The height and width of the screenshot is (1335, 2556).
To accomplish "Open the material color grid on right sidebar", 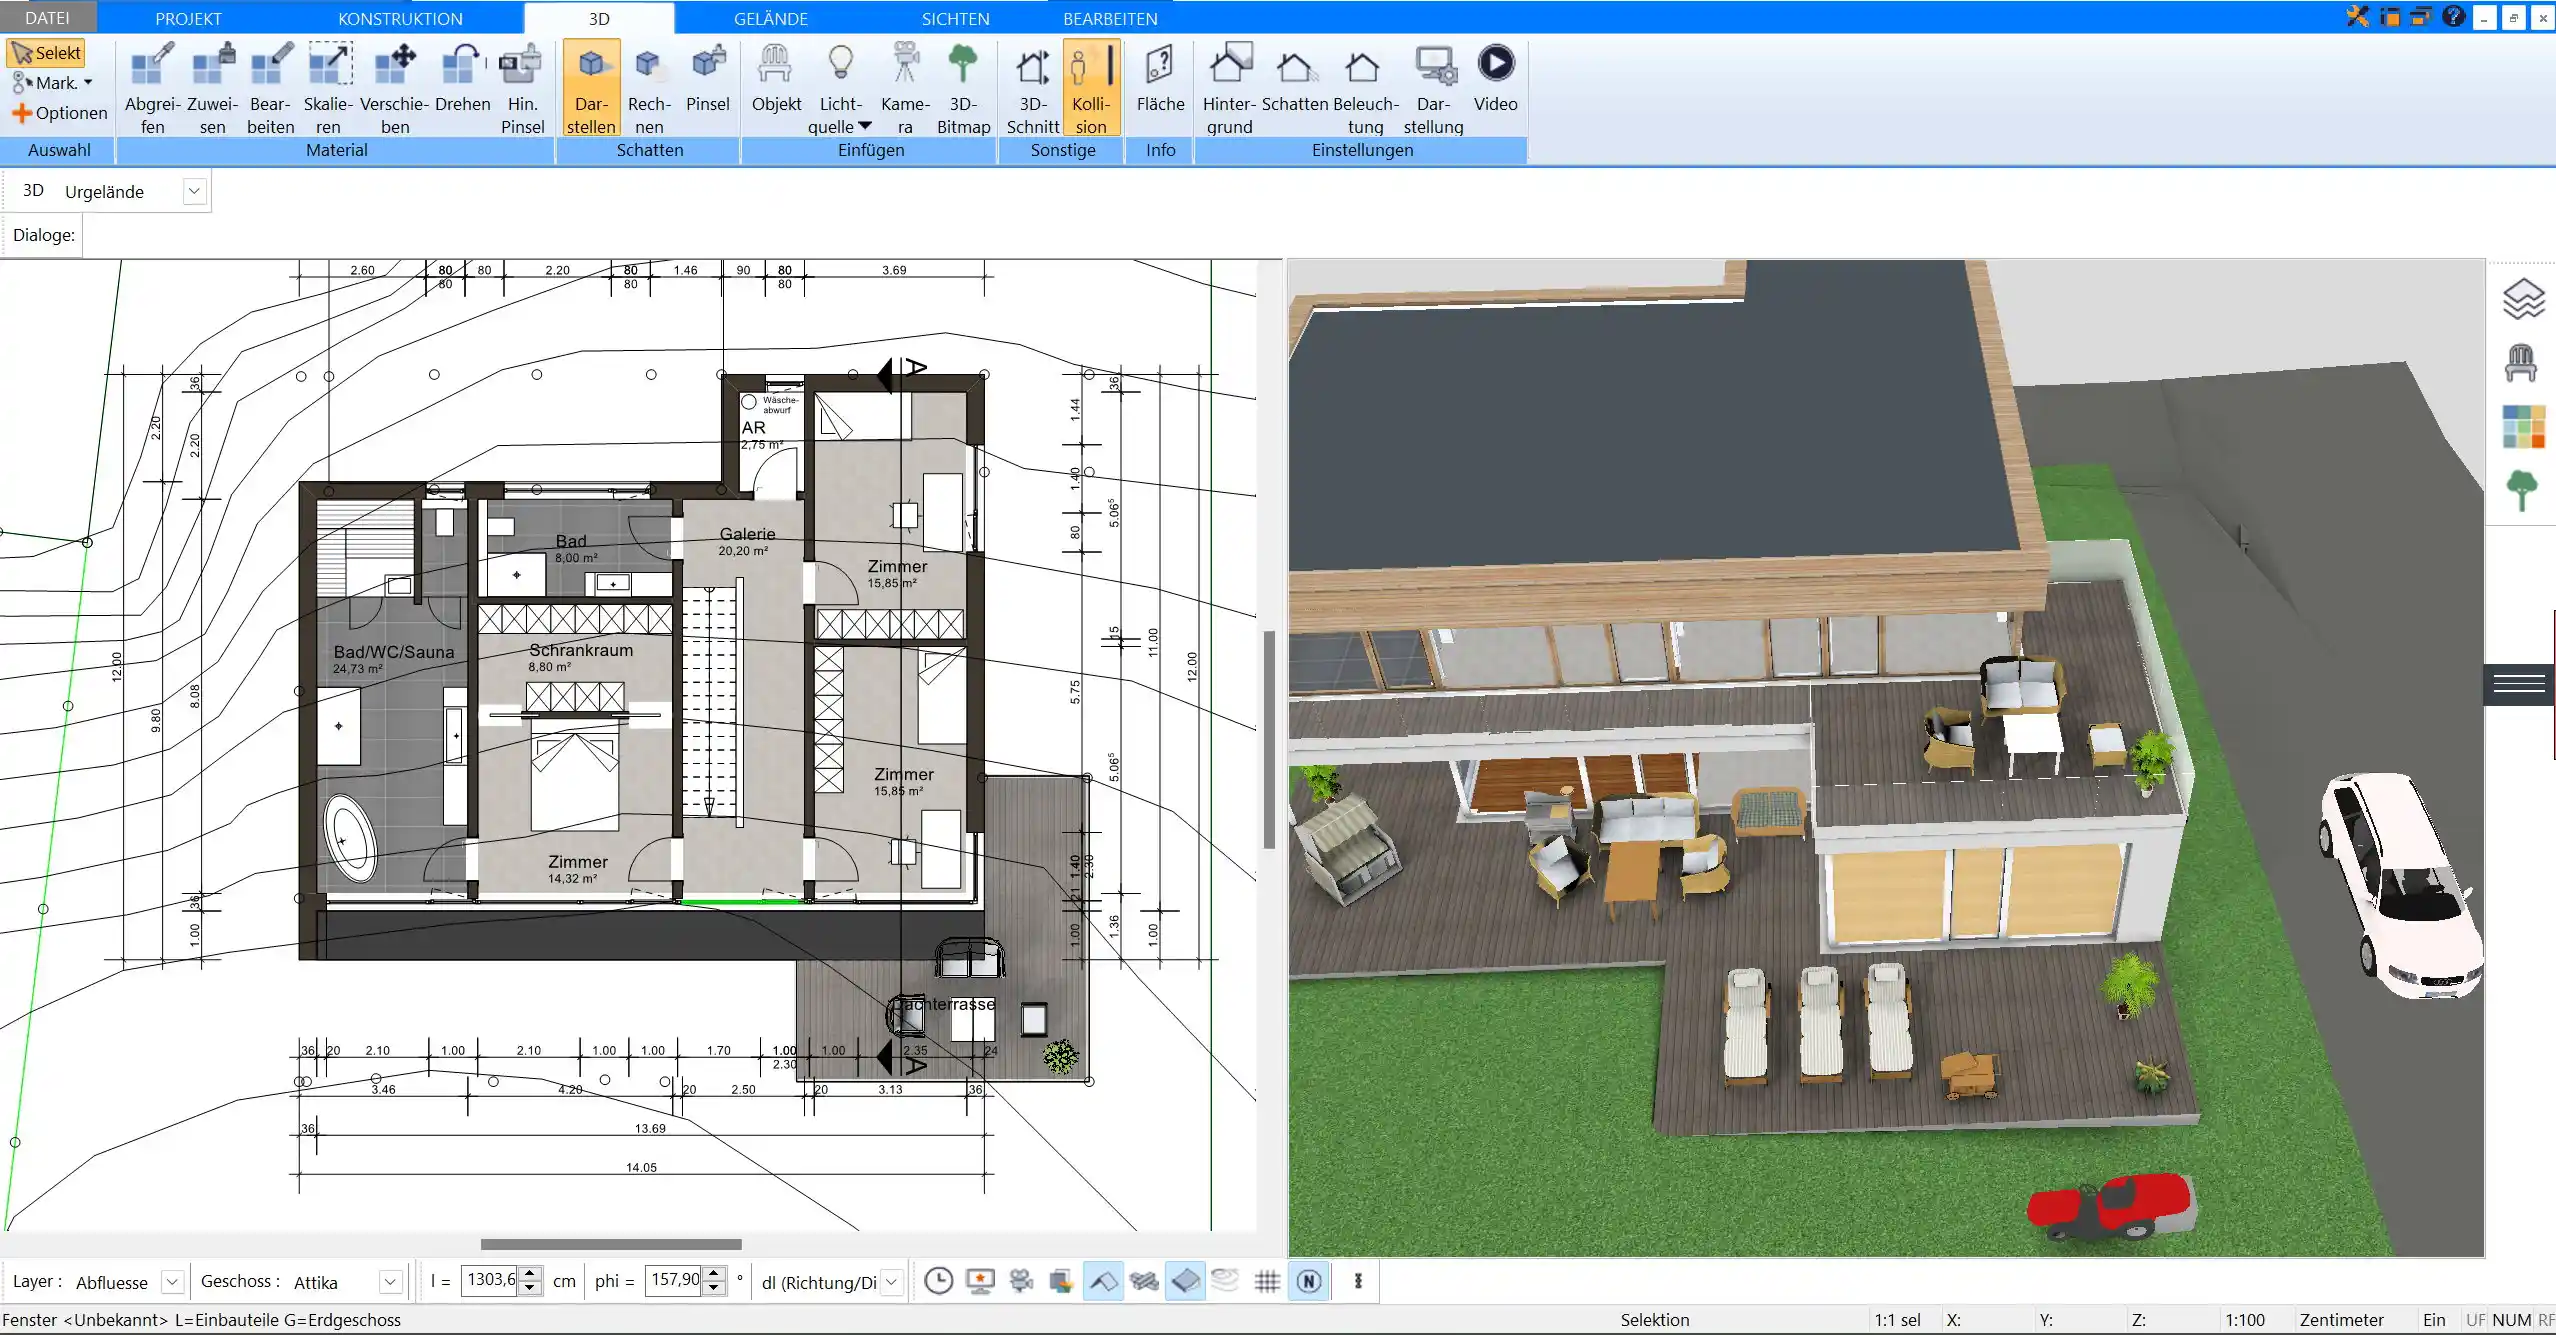I will tap(2523, 426).
